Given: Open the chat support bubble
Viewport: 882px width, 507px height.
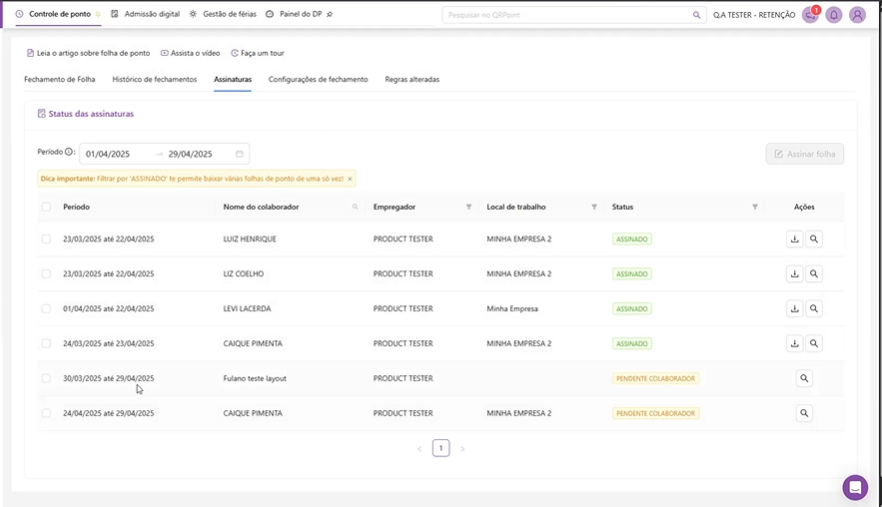Looking at the screenshot, I should pos(855,487).
